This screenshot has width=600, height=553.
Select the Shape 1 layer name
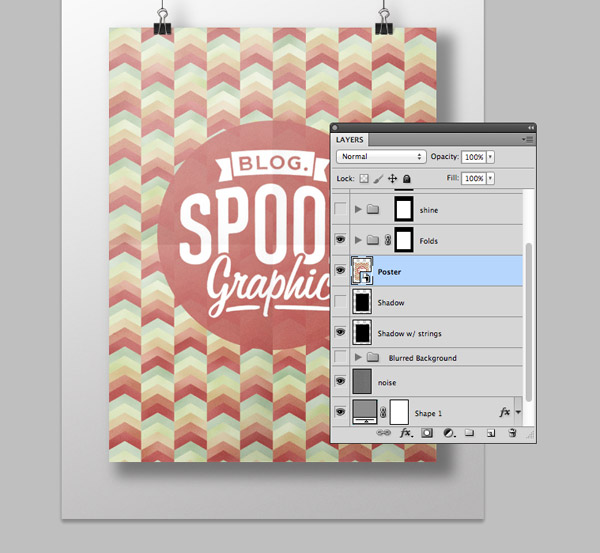pyautogui.click(x=428, y=413)
